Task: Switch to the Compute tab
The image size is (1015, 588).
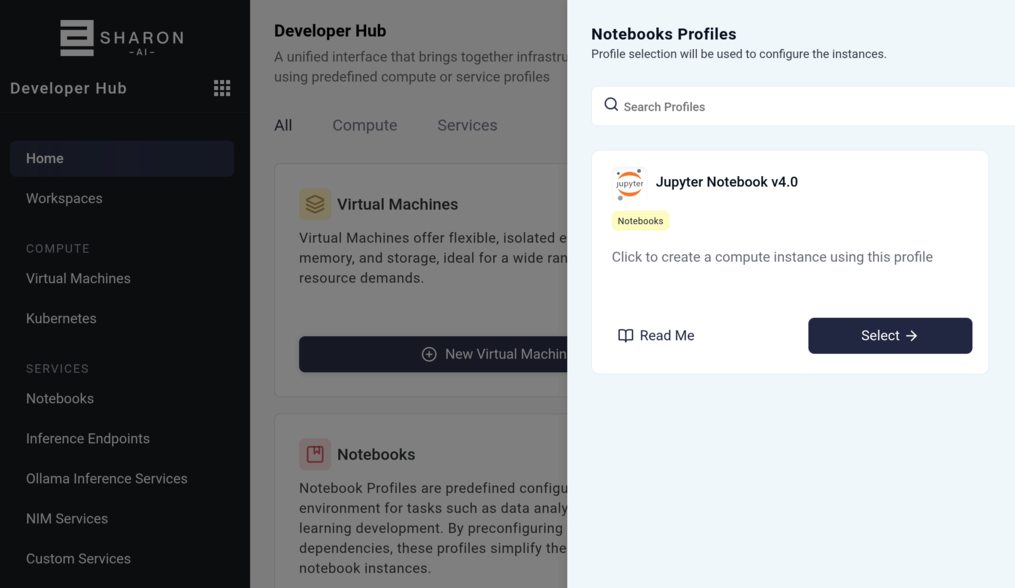Action: [x=364, y=126]
